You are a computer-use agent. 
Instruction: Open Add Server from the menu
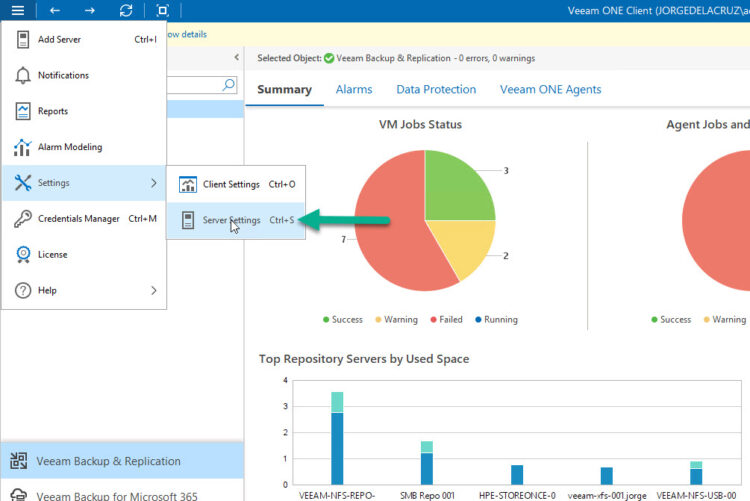pos(60,40)
